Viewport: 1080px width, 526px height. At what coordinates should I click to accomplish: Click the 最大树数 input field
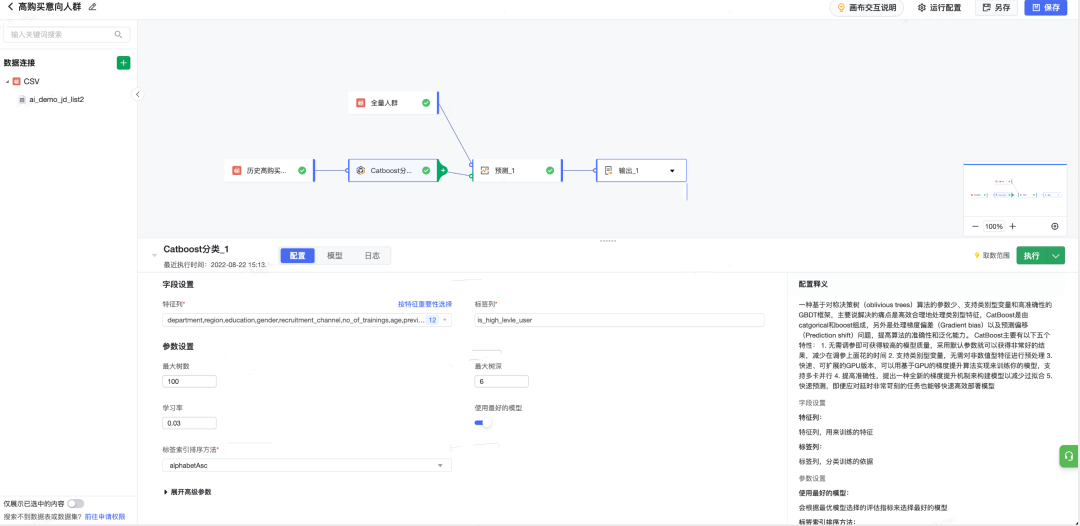click(x=189, y=381)
